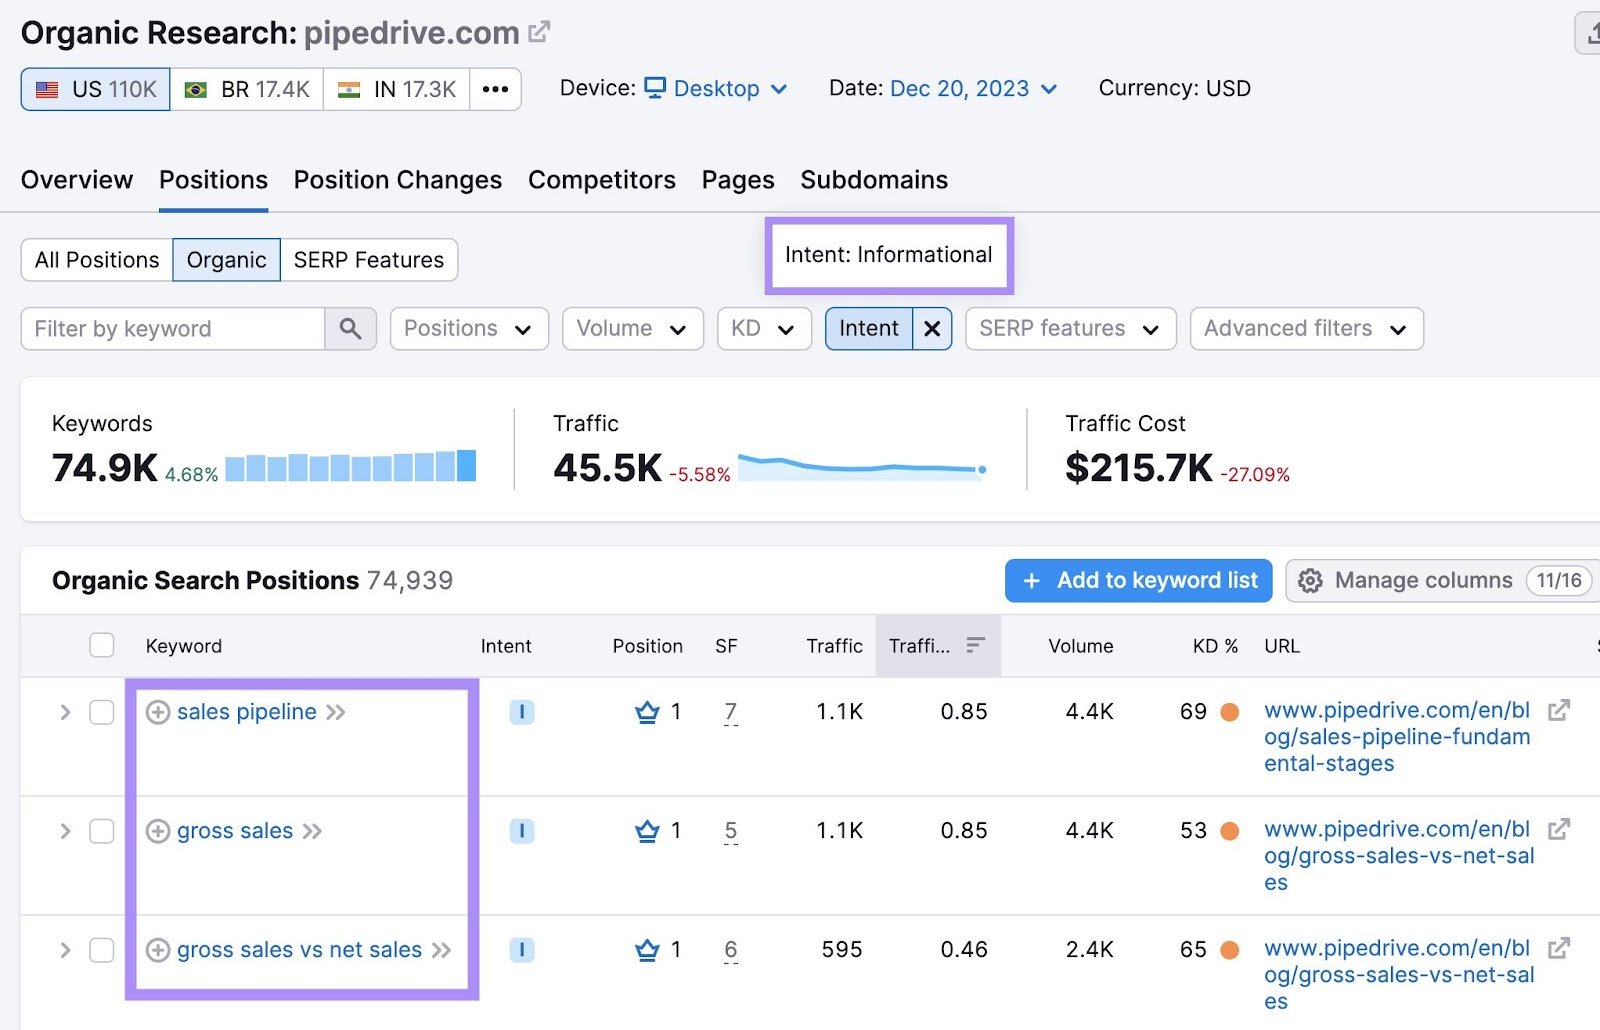Viewport: 1600px width, 1030px height.
Task: Click the Filter by keyword input field
Action: (x=170, y=328)
